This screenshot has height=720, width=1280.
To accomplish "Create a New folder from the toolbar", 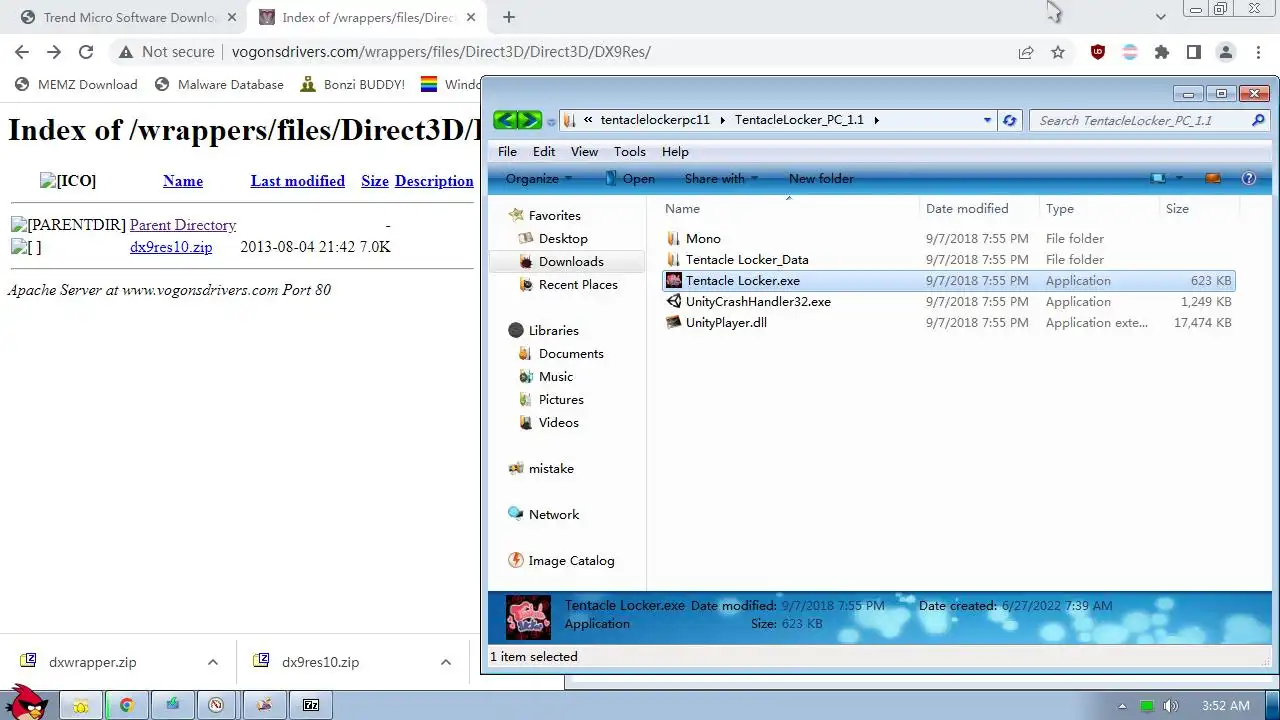I will point(821,179).
